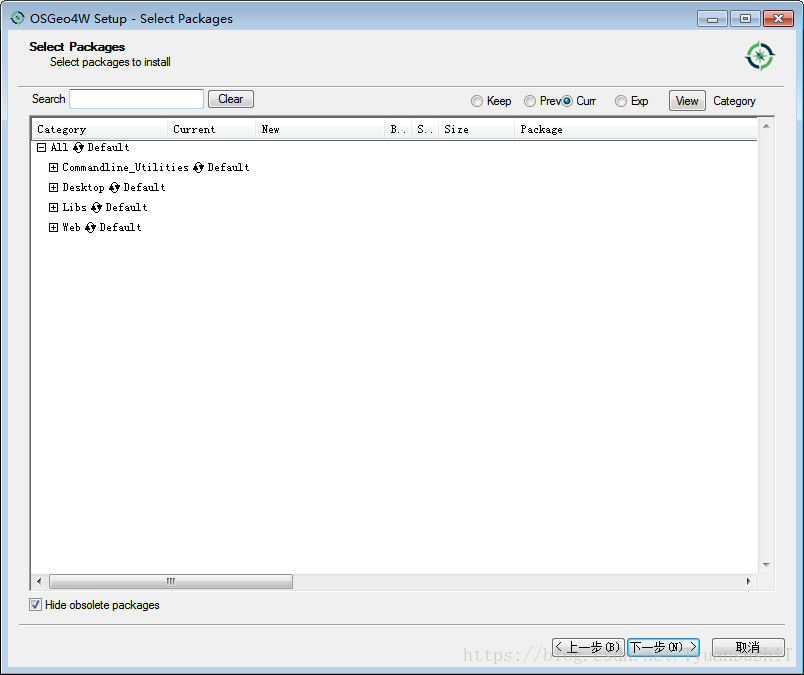
Task: Click the 取消 cancel button
Action: click(748, 647)
